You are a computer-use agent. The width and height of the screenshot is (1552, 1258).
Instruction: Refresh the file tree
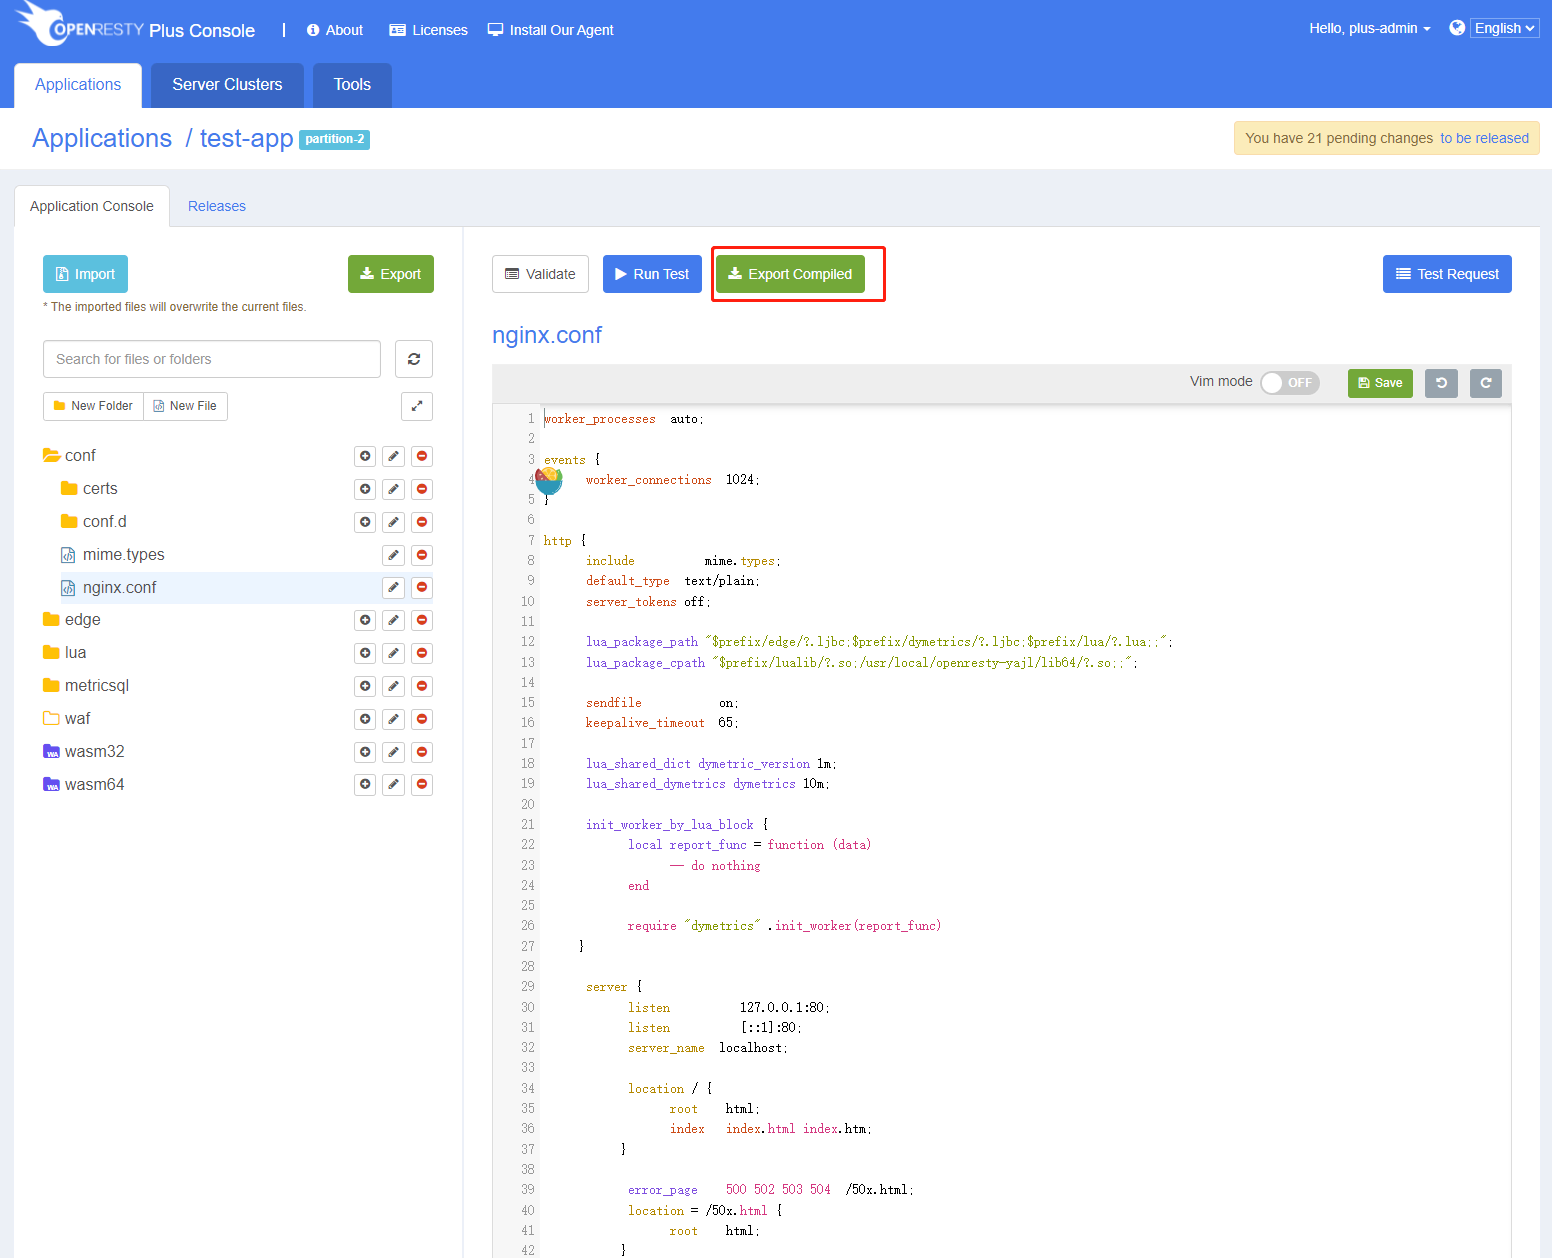[414, 359]
